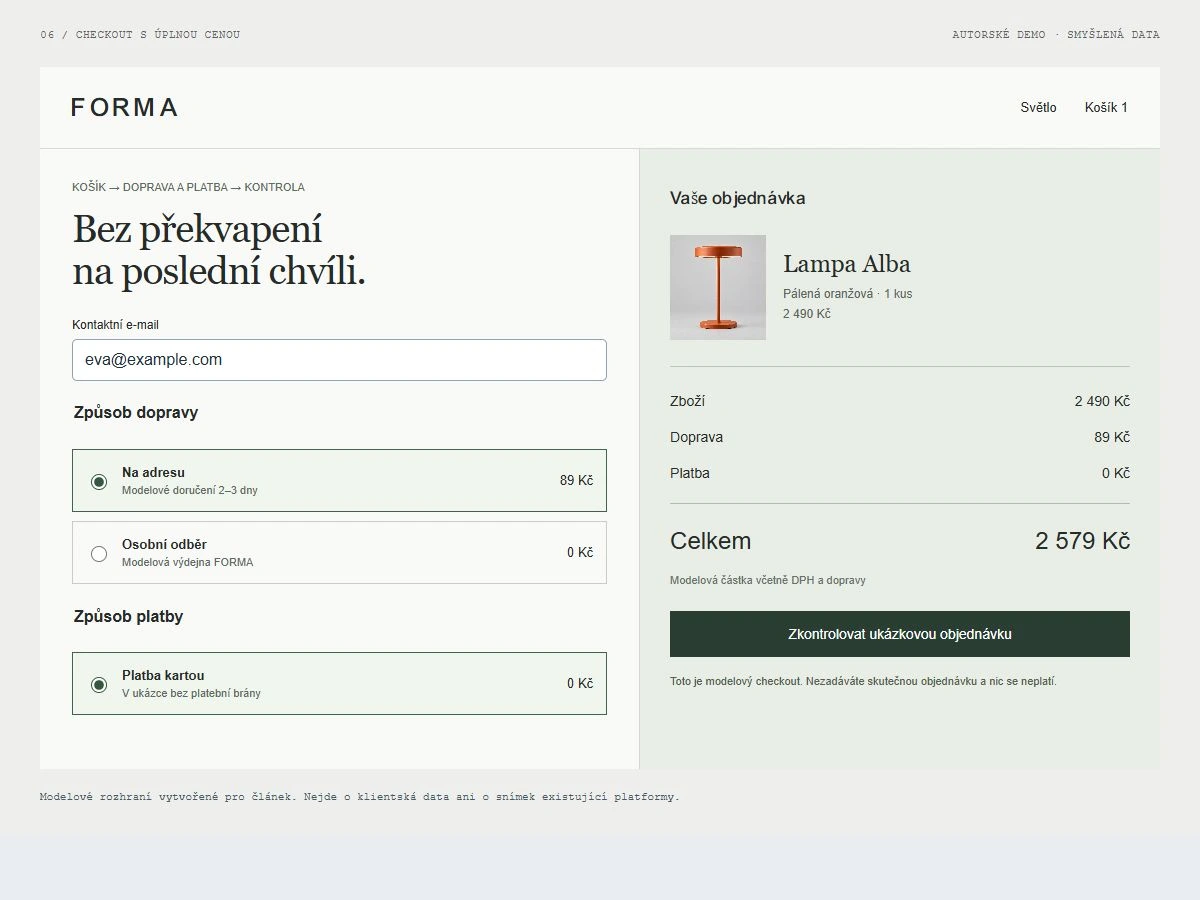This screenshot has height=900, width=1200.
Task: Click the Platba summary row label
Action: 690,473
